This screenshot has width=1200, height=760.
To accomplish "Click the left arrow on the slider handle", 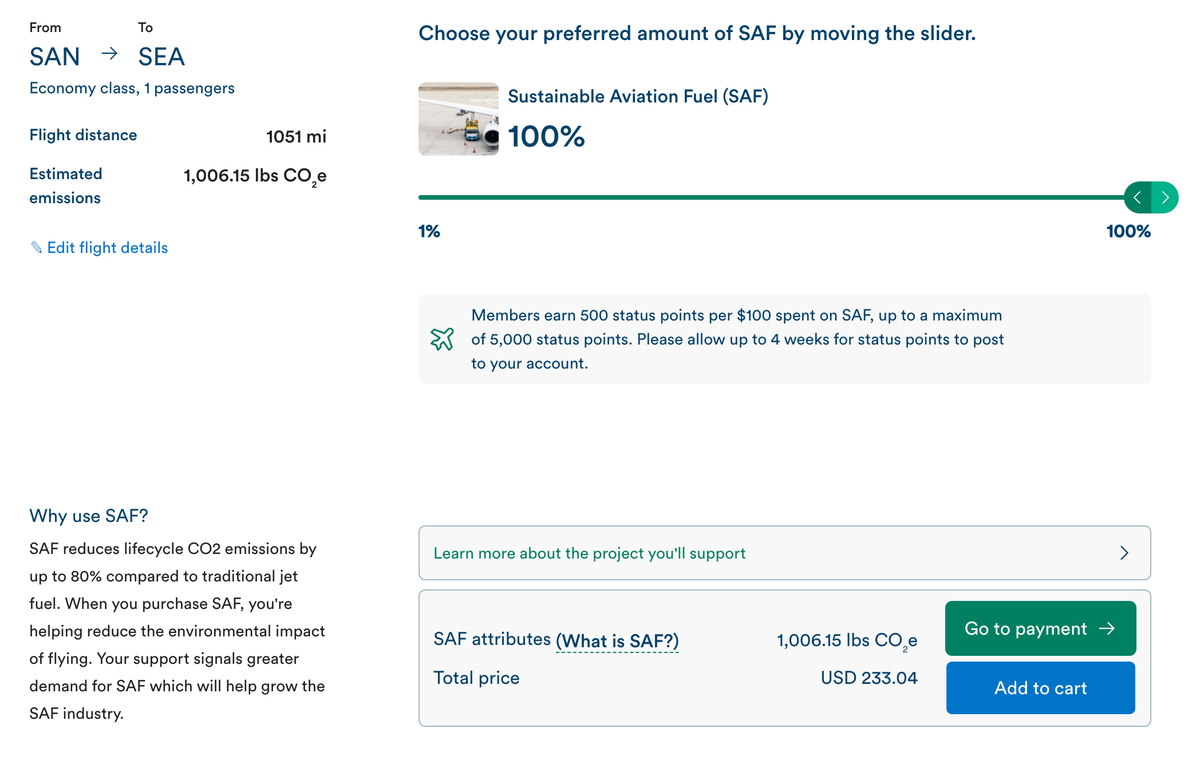I will [1139, 198].
